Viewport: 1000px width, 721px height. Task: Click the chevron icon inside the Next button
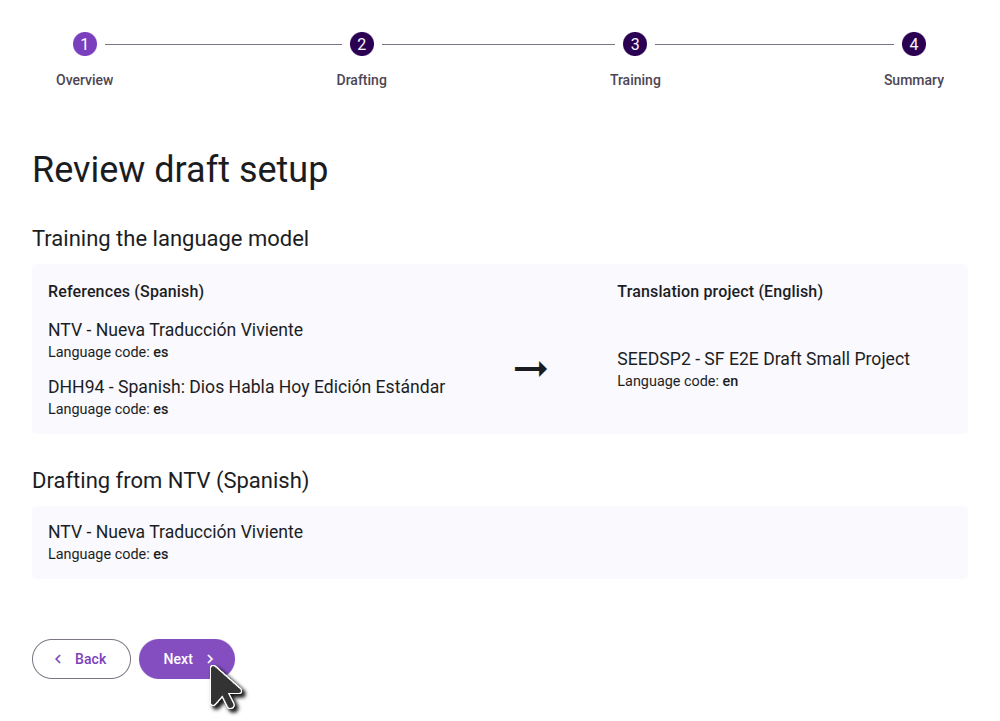tap(210, 659)
